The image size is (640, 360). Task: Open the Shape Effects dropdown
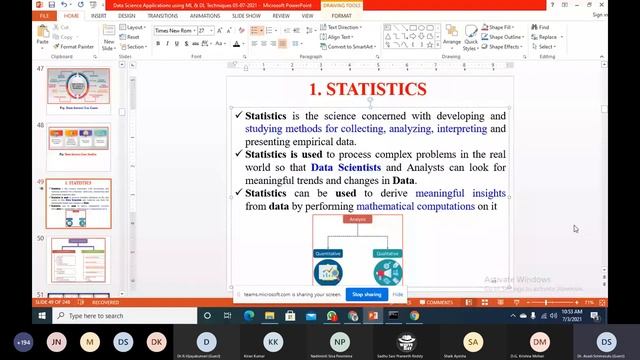pyautogui.click(x=502, y=47)
